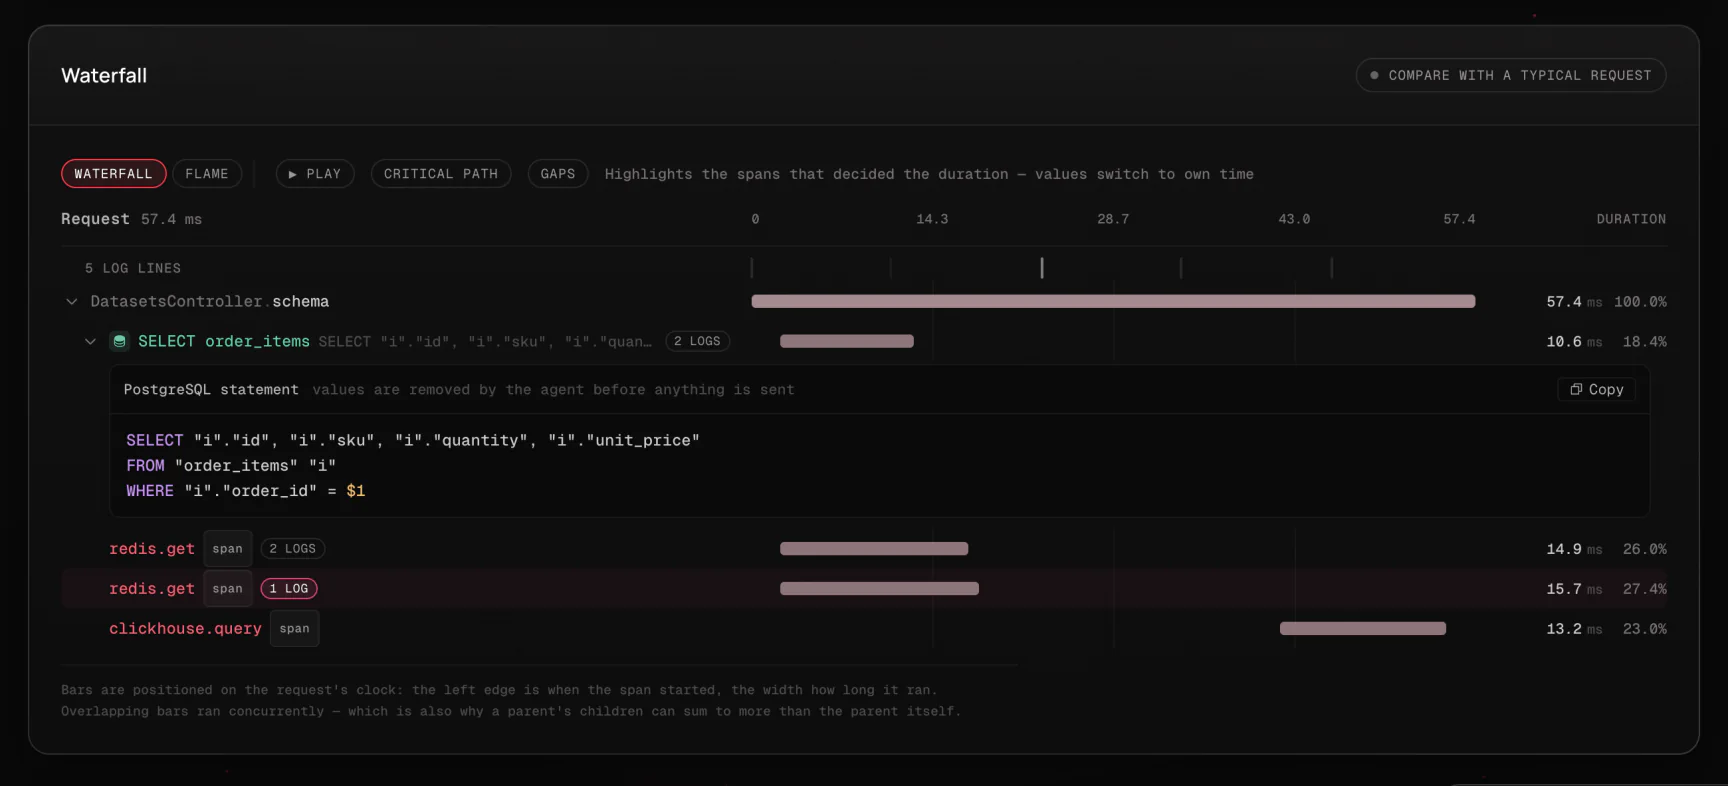Toggle the CRITICAL PATH highlight
Viewport: 1728px width, 786px height.
441,173
